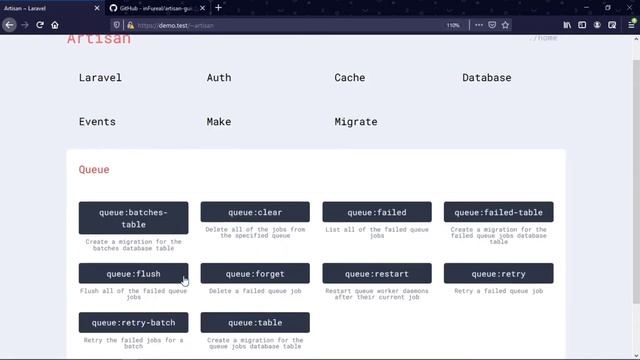
Task: Click the padlock site security icon
Action: coord(130,25)
